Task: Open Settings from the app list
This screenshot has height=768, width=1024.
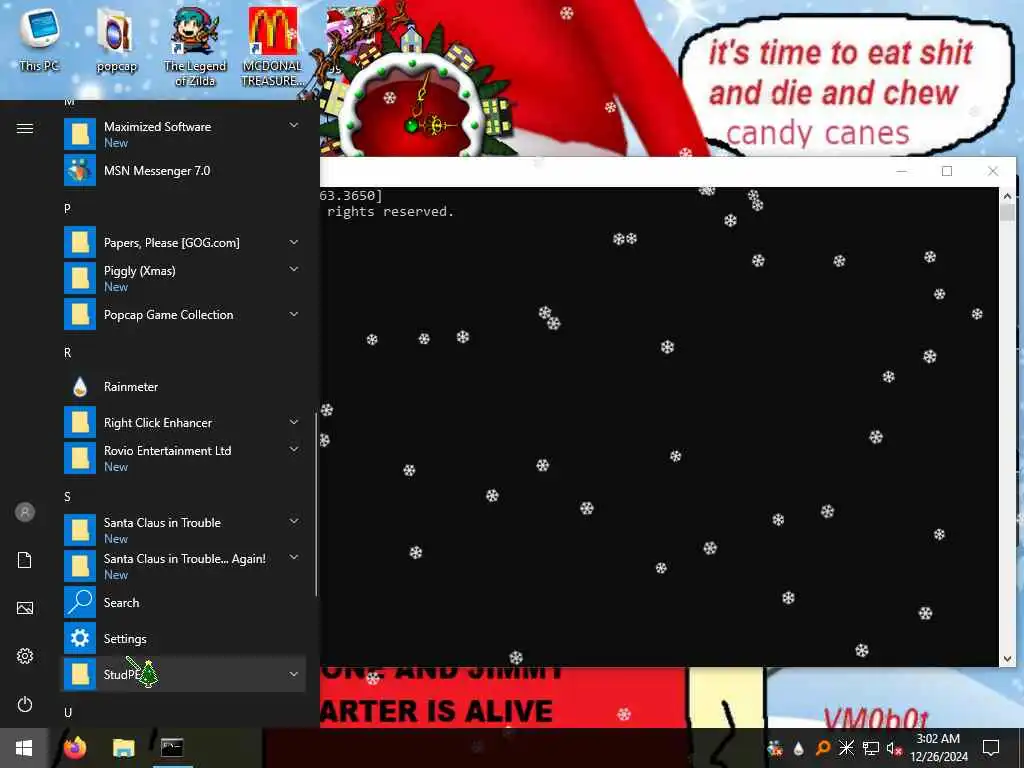Action: coord(184,639)
